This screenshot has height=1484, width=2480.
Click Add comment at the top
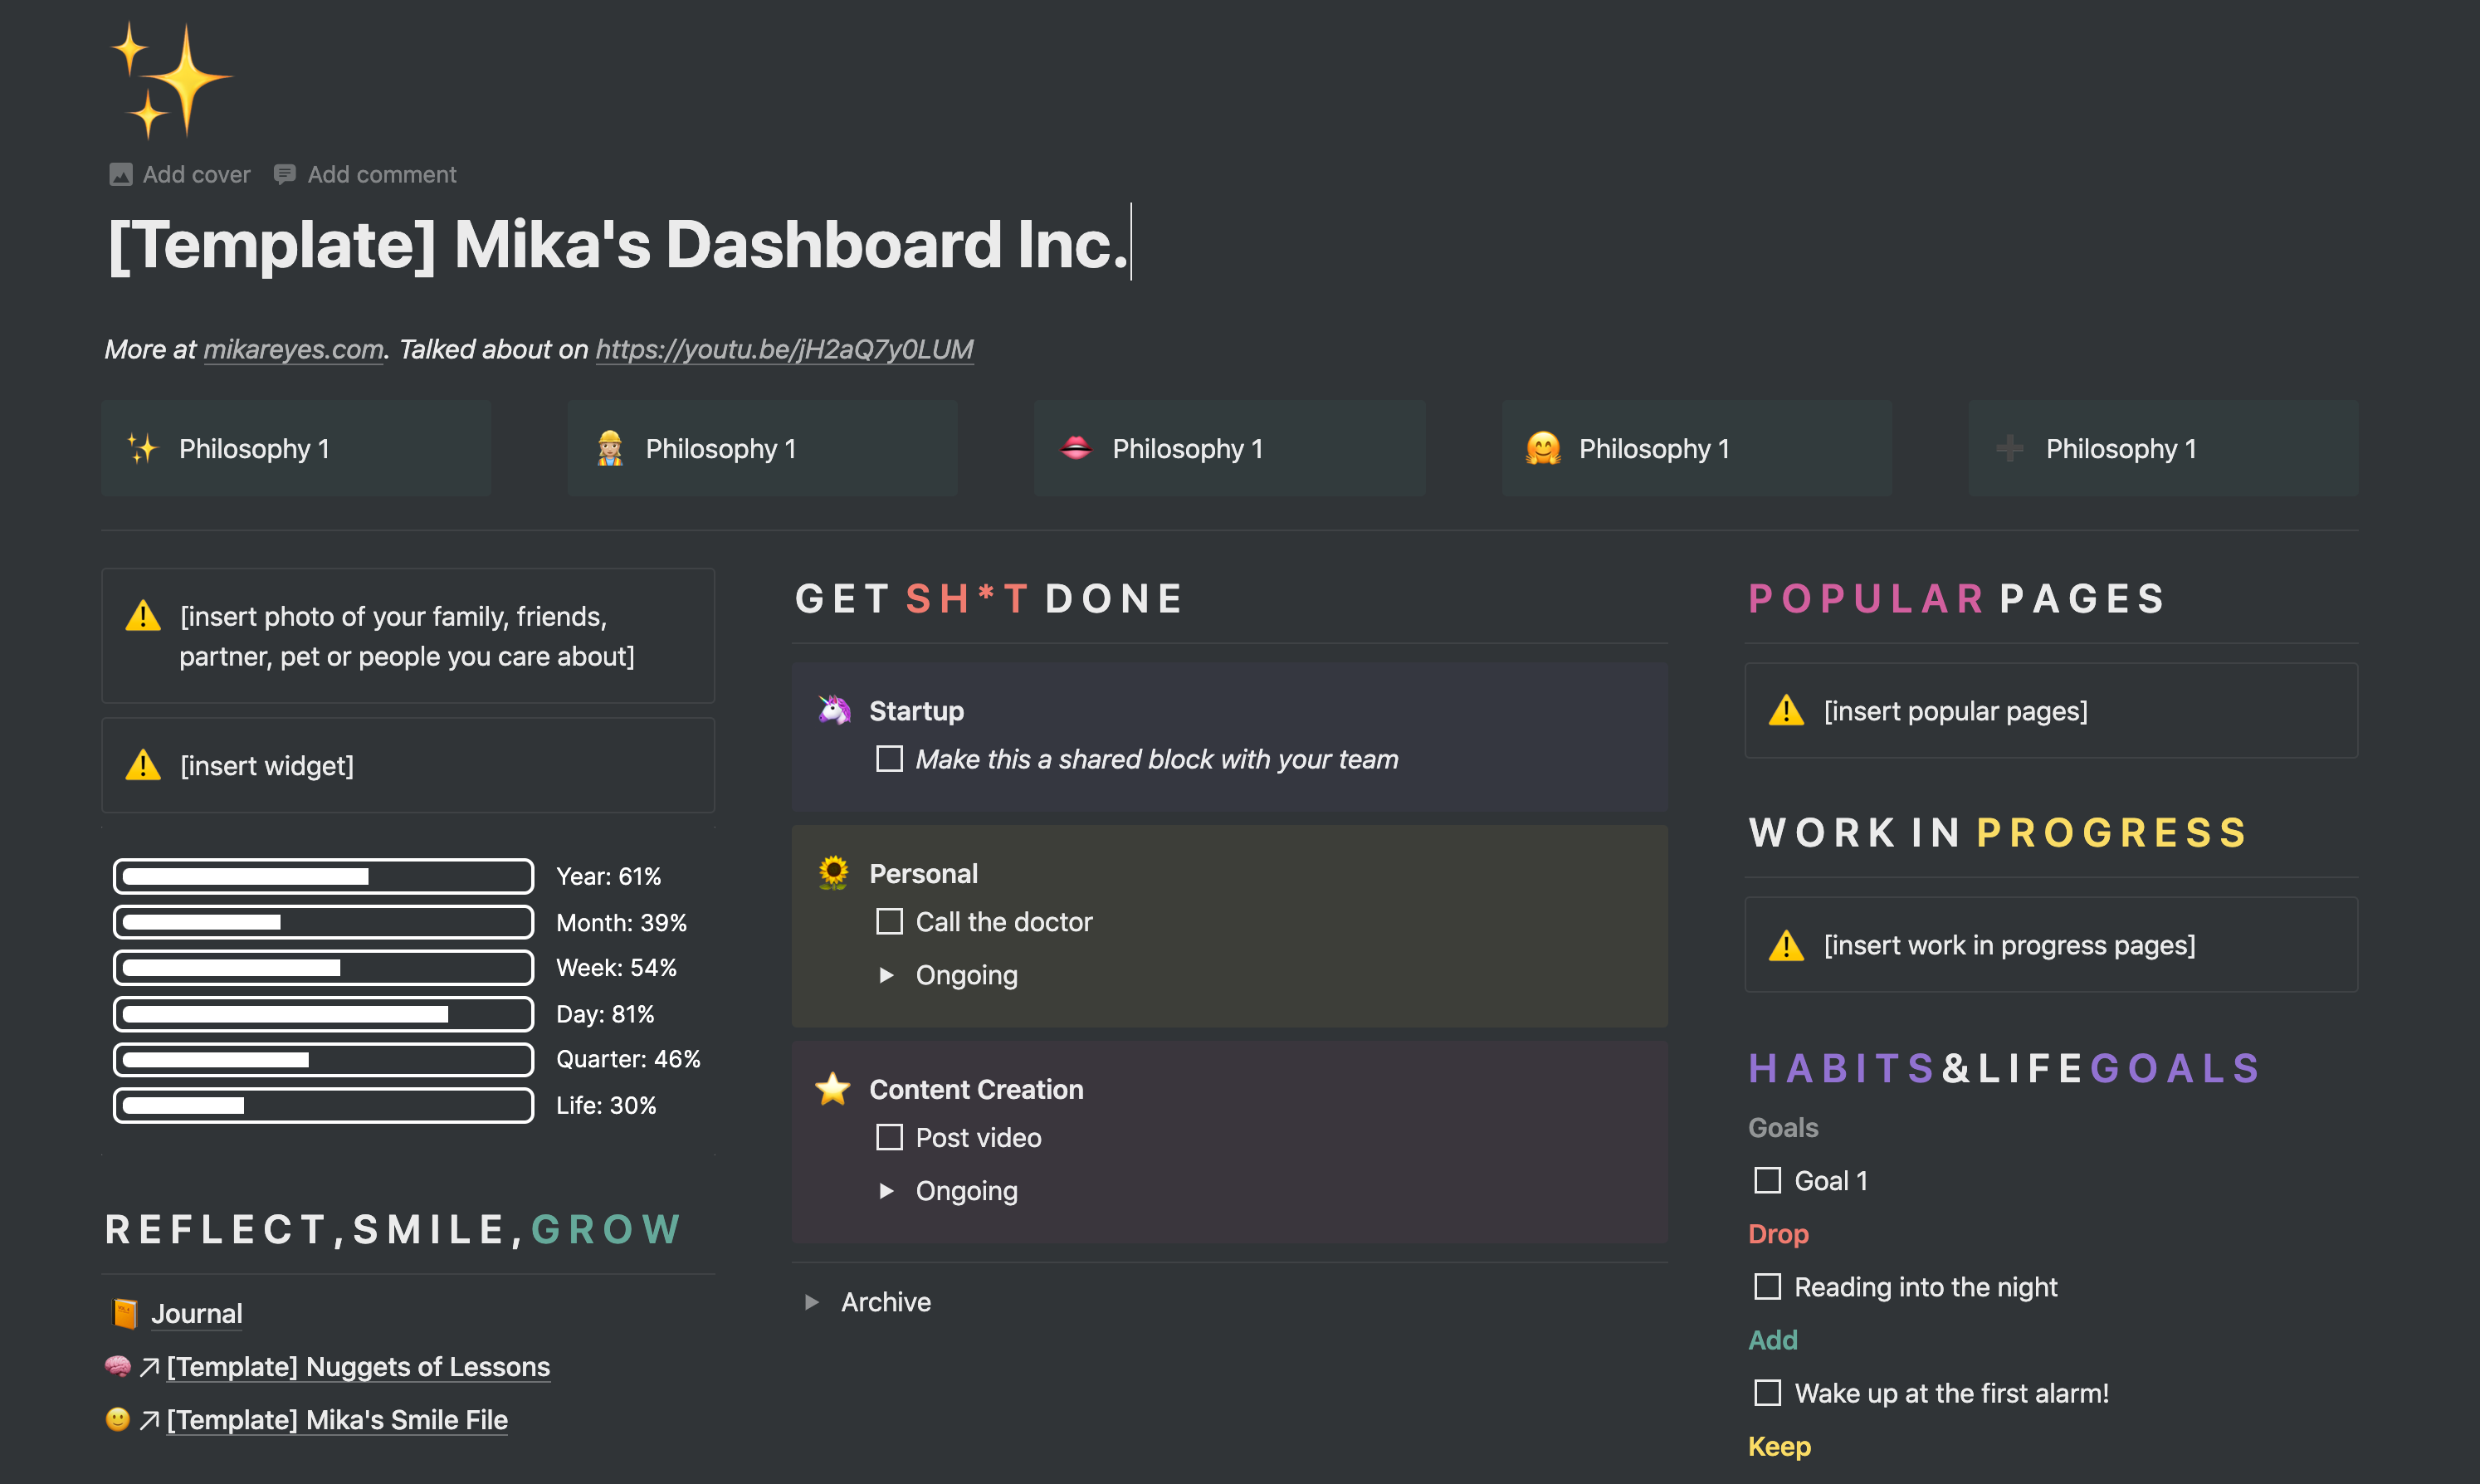click(x=381, y=173)
